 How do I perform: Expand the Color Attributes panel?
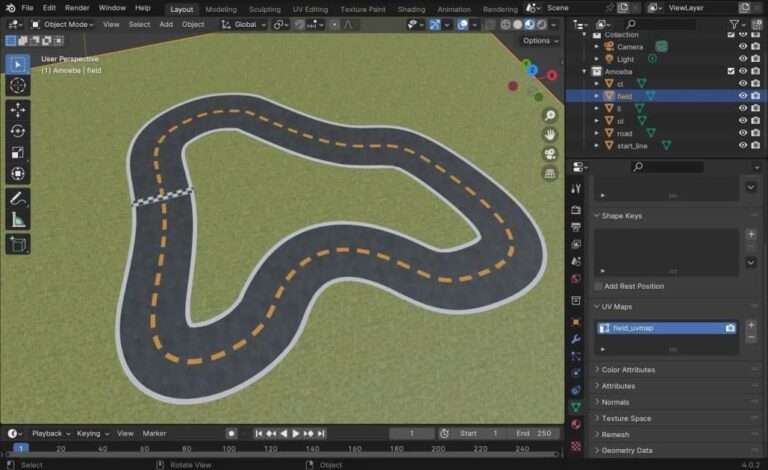(628, 370)
